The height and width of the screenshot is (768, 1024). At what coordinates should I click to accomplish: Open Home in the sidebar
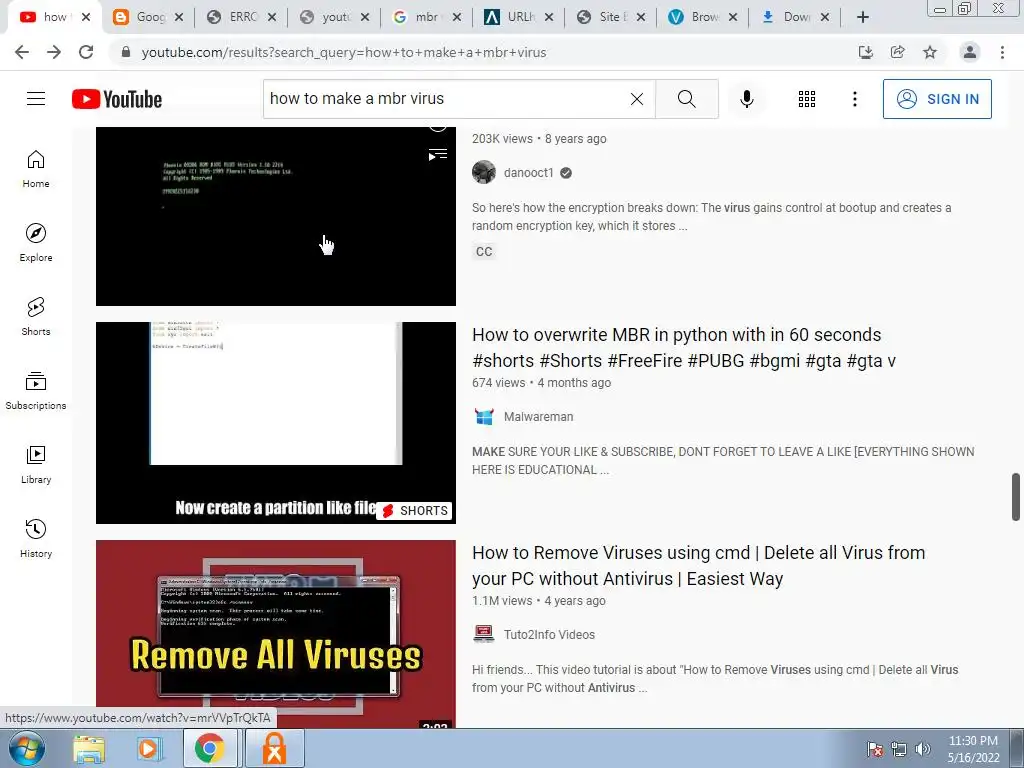[x=36, y=169]
